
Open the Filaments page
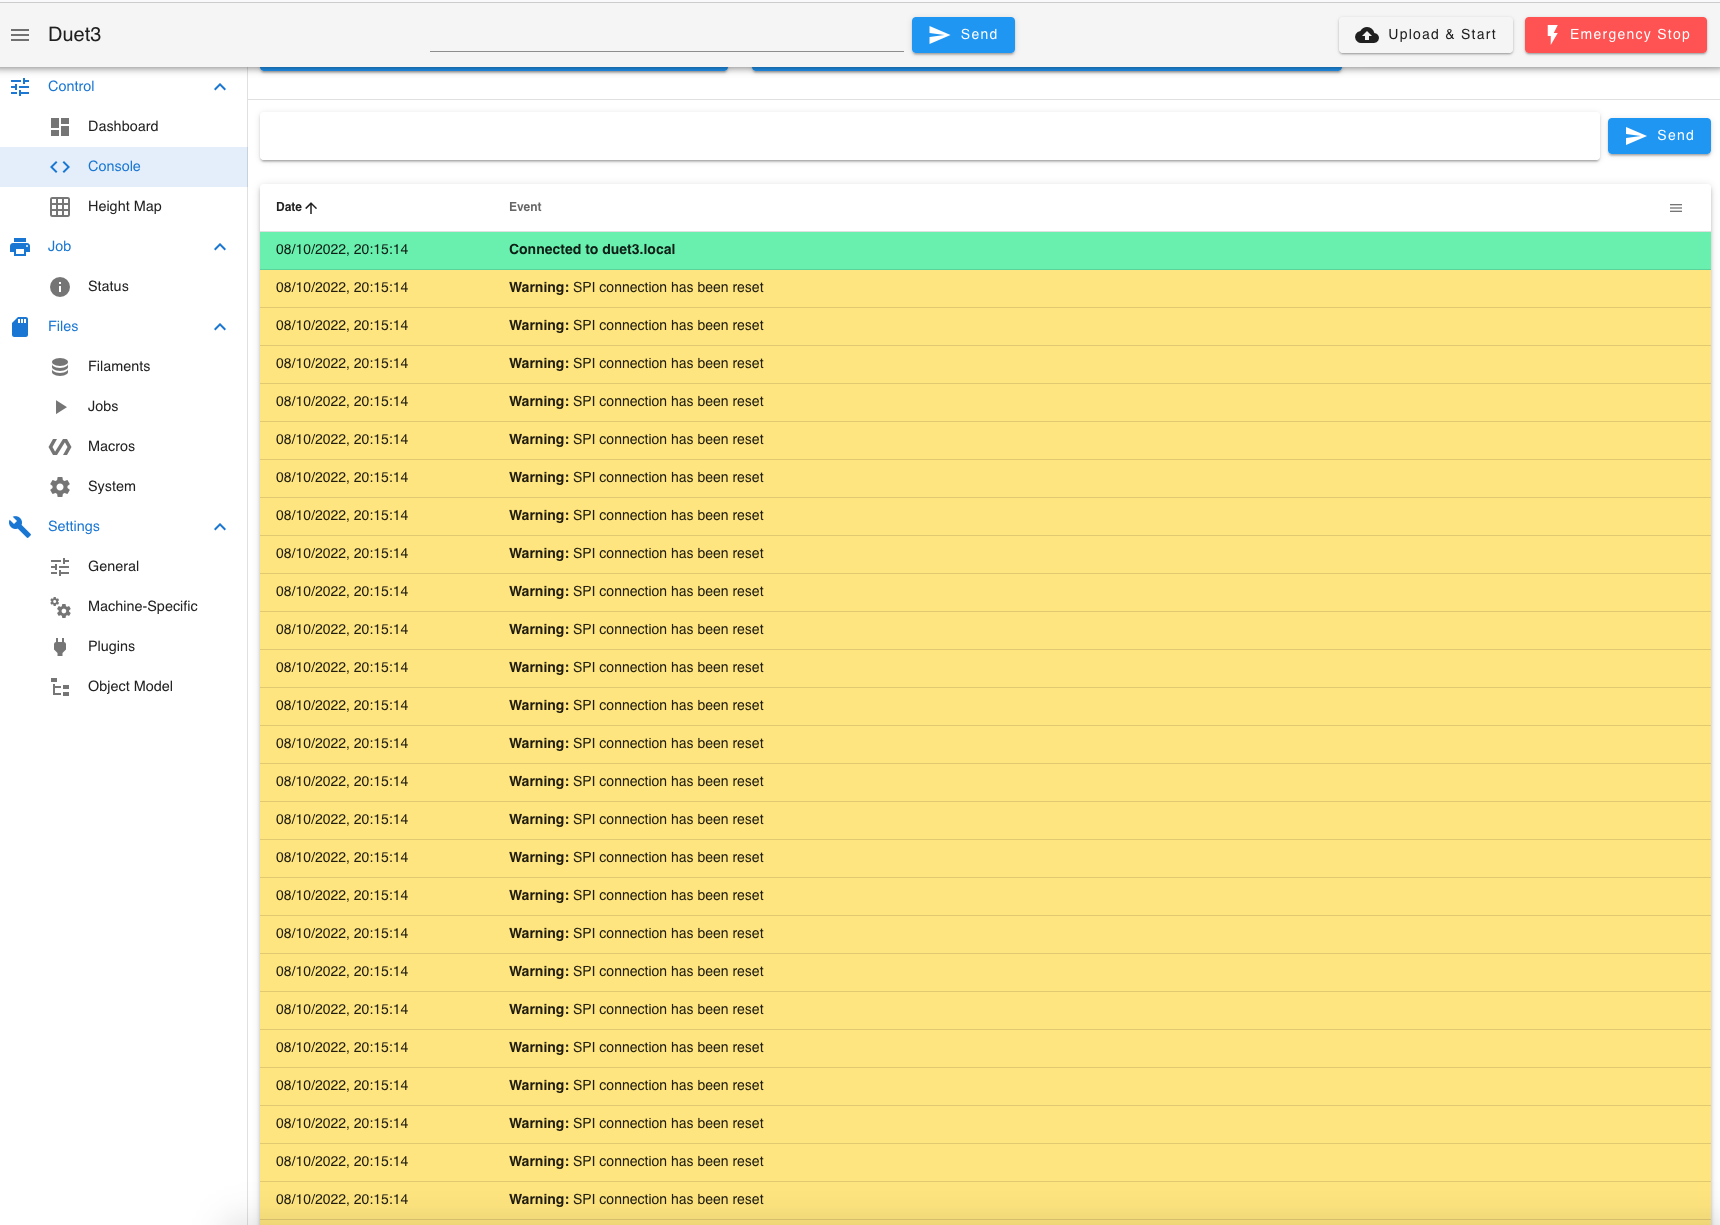pos(123,367)
